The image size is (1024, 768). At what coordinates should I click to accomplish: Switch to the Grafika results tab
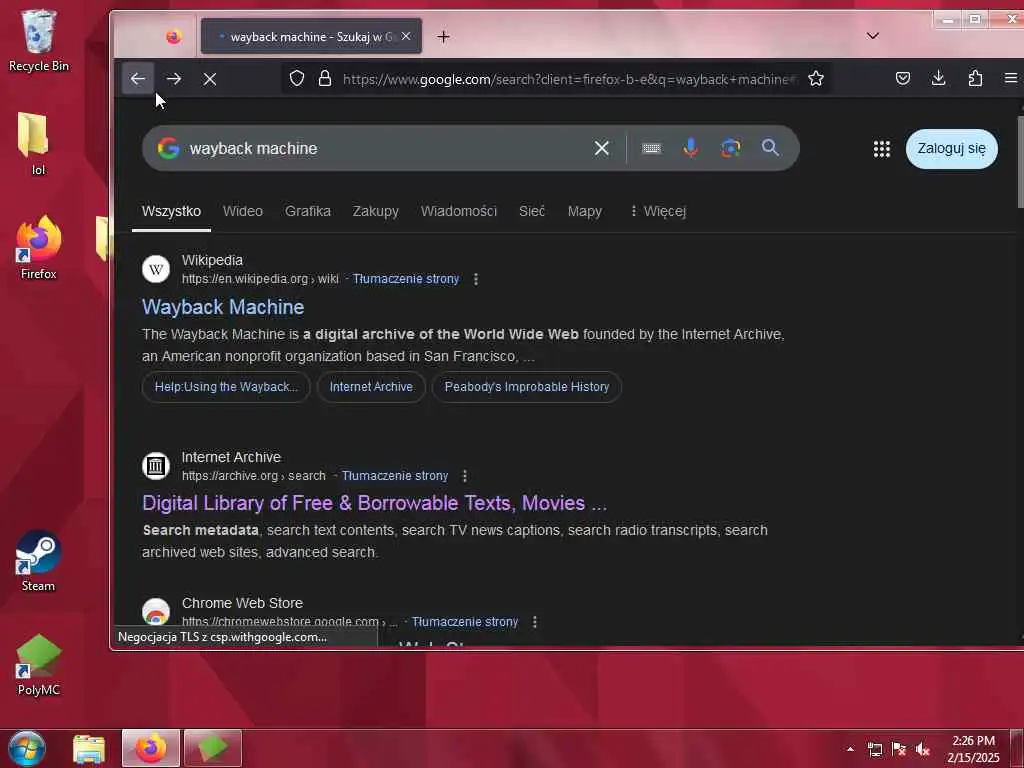click(x=308, y=211)
